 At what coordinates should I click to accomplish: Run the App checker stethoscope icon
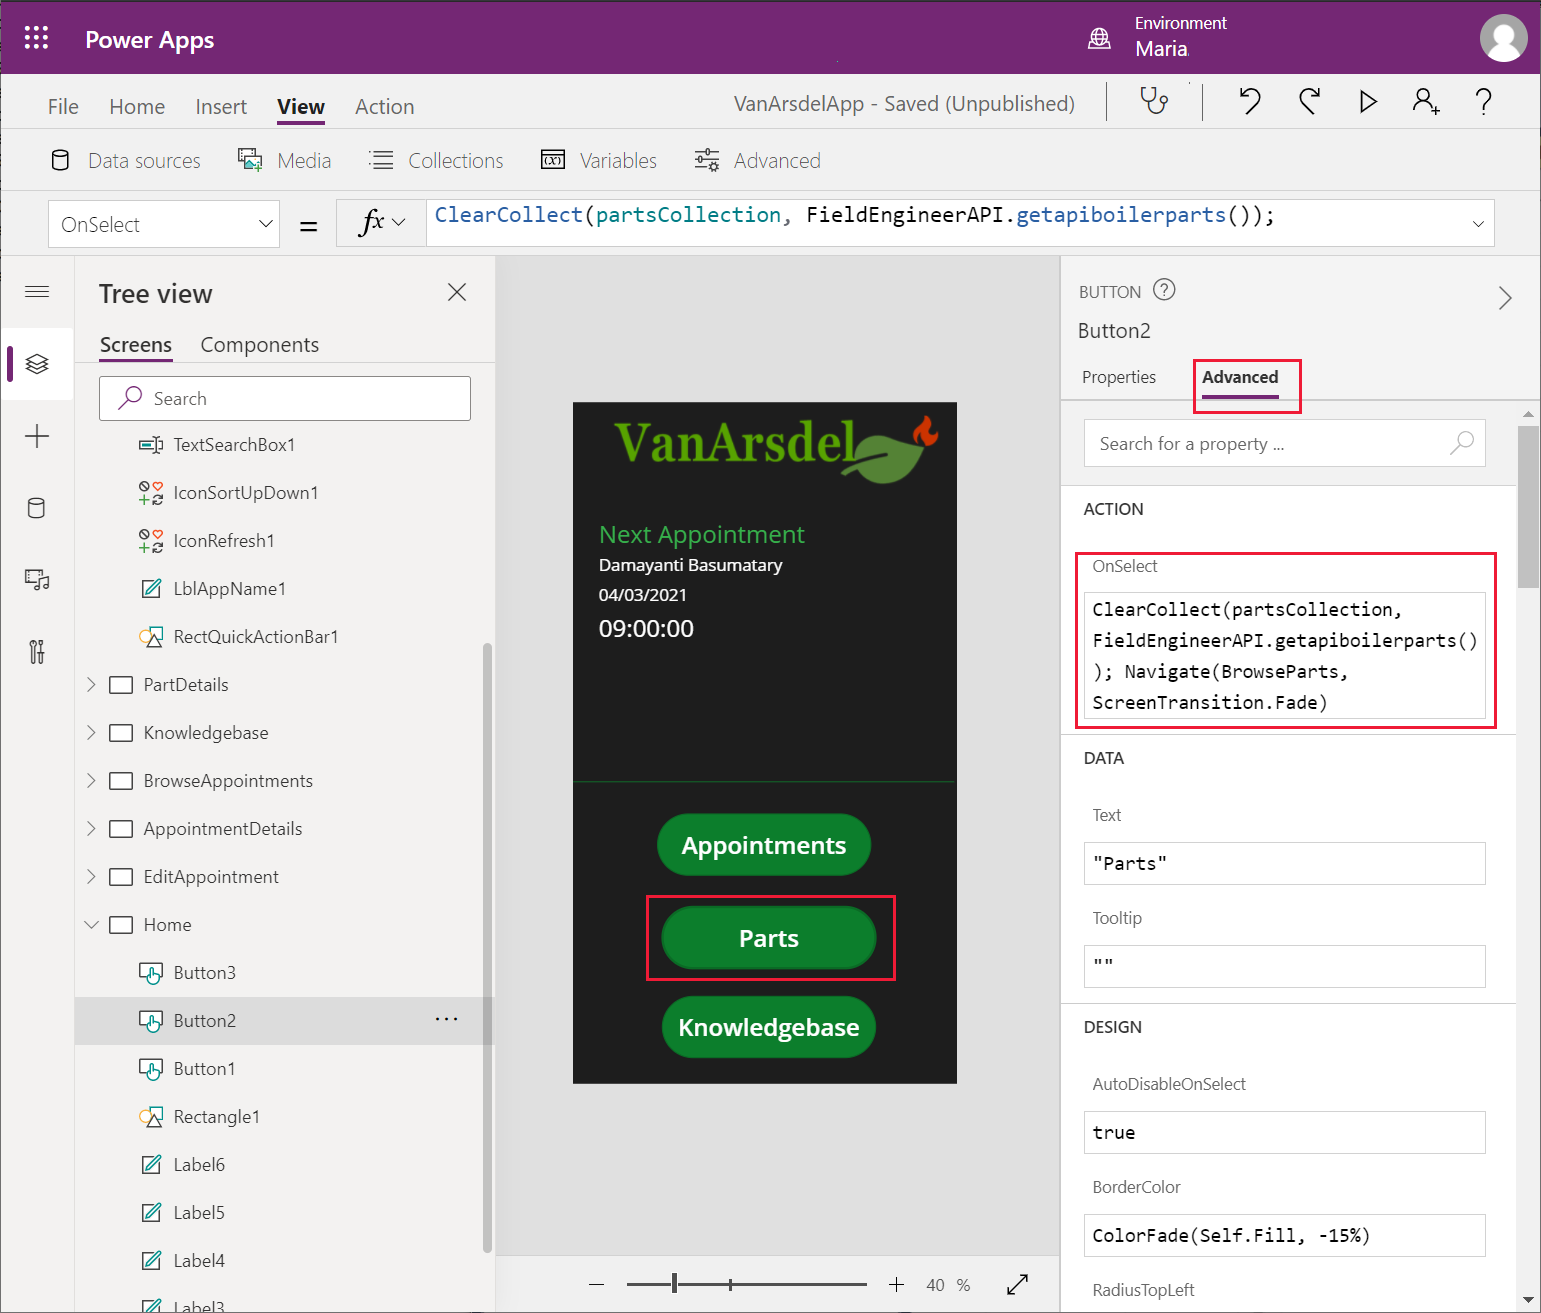point(1155,101)
